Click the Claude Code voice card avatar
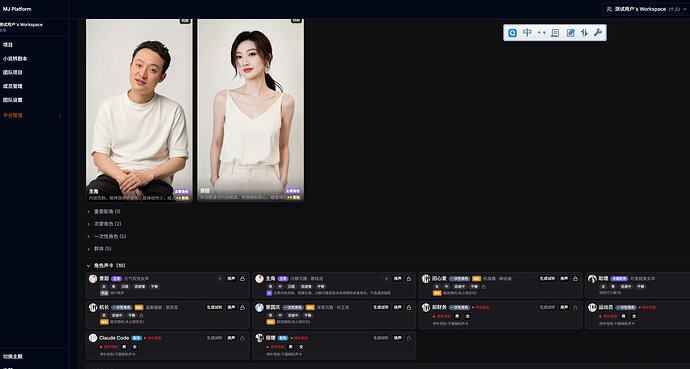 pos(93,338)
